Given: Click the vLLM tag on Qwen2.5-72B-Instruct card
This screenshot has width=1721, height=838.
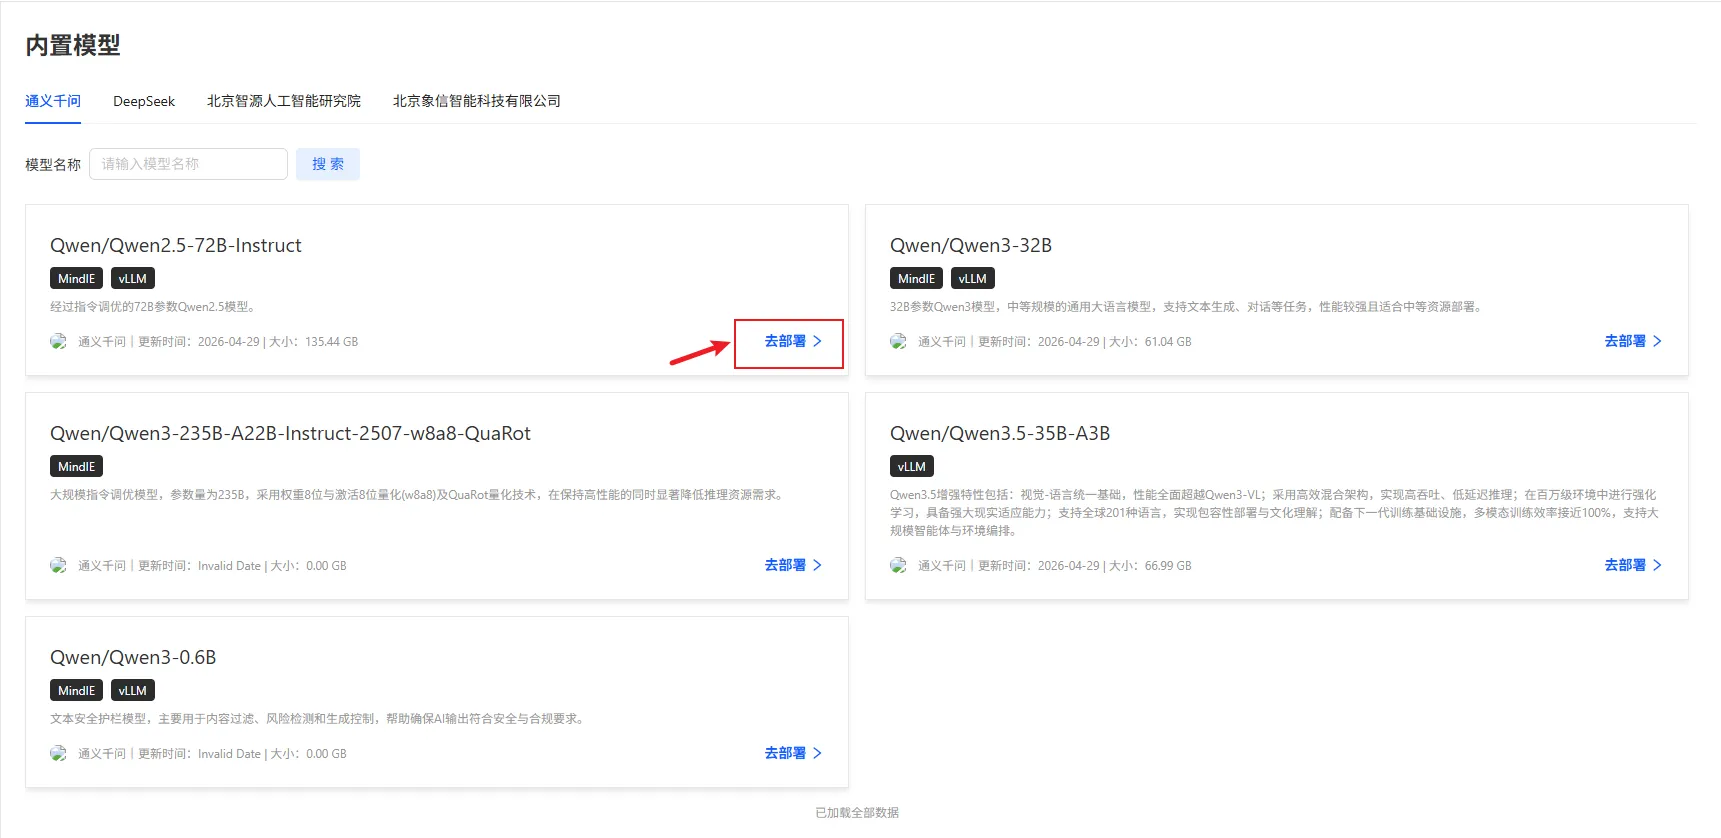Looking at the screenshot, I should click(x=133, y=279).
